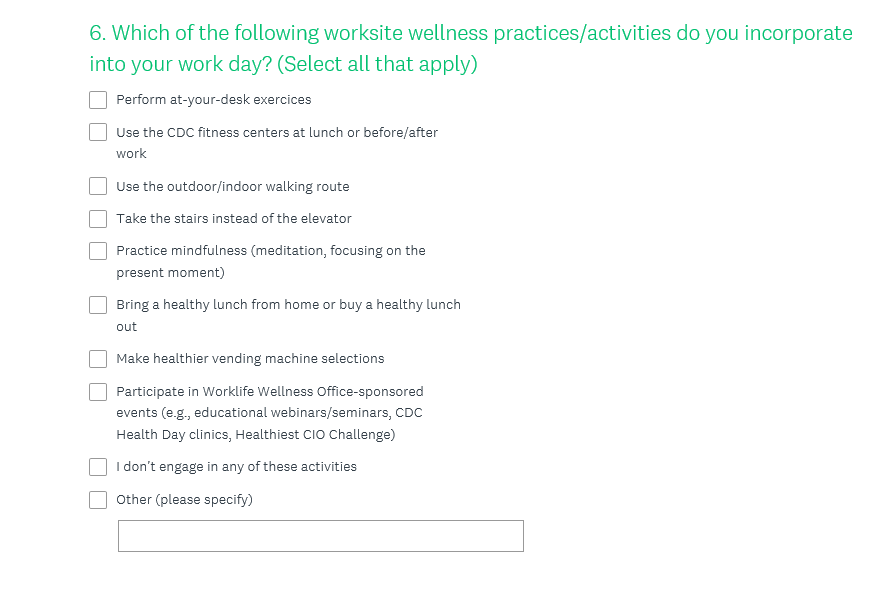This screenshot has width=877, height=600.
Task: Enable 'Take the stairs instead of the elevator' checkbox
Action: click(98, 218)
